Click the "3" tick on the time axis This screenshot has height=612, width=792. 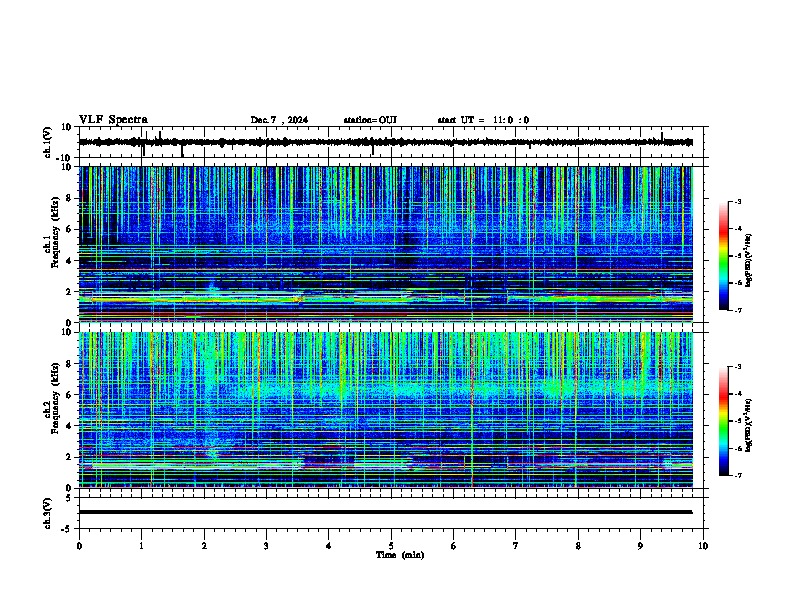click(x=266, y=546)
